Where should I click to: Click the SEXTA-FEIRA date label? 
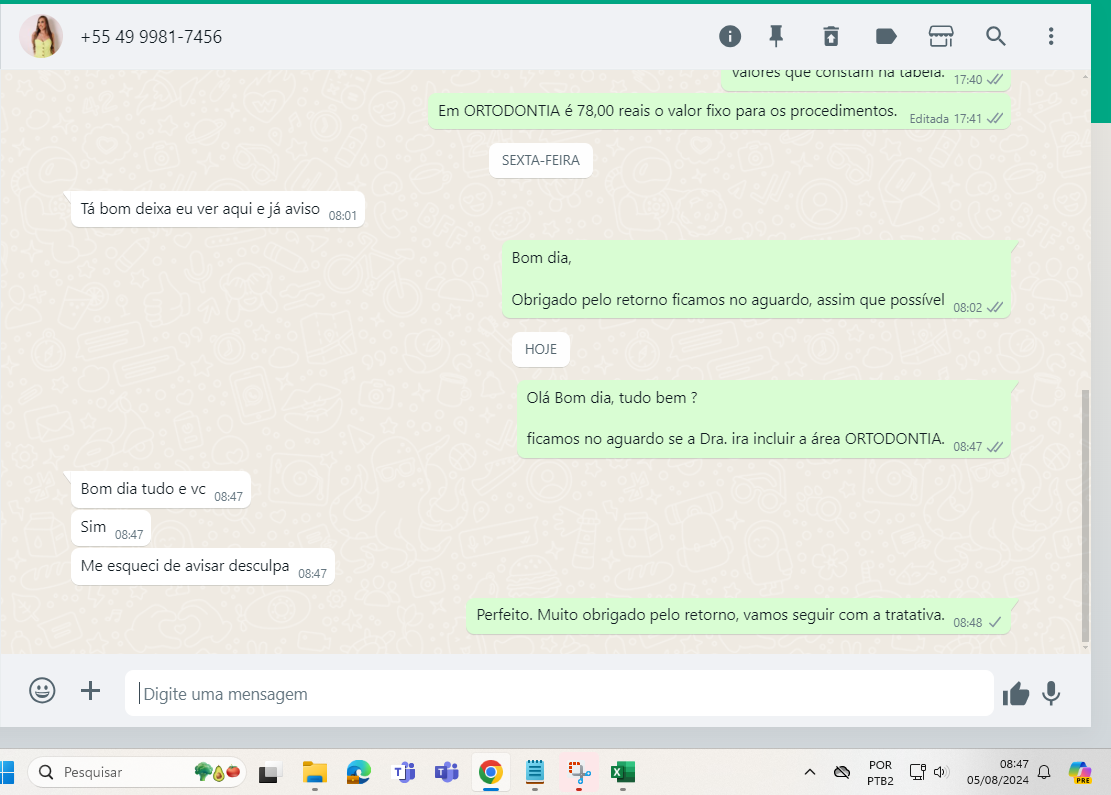[x=541, y=160]
